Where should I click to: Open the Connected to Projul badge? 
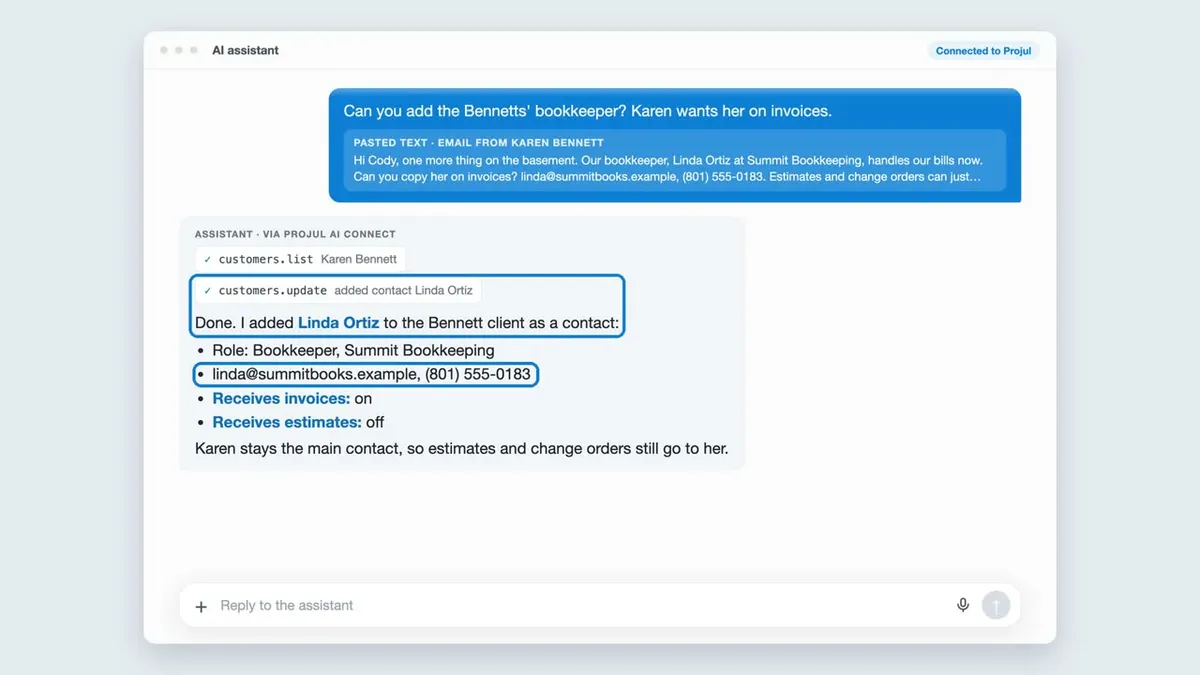[983, 51]
